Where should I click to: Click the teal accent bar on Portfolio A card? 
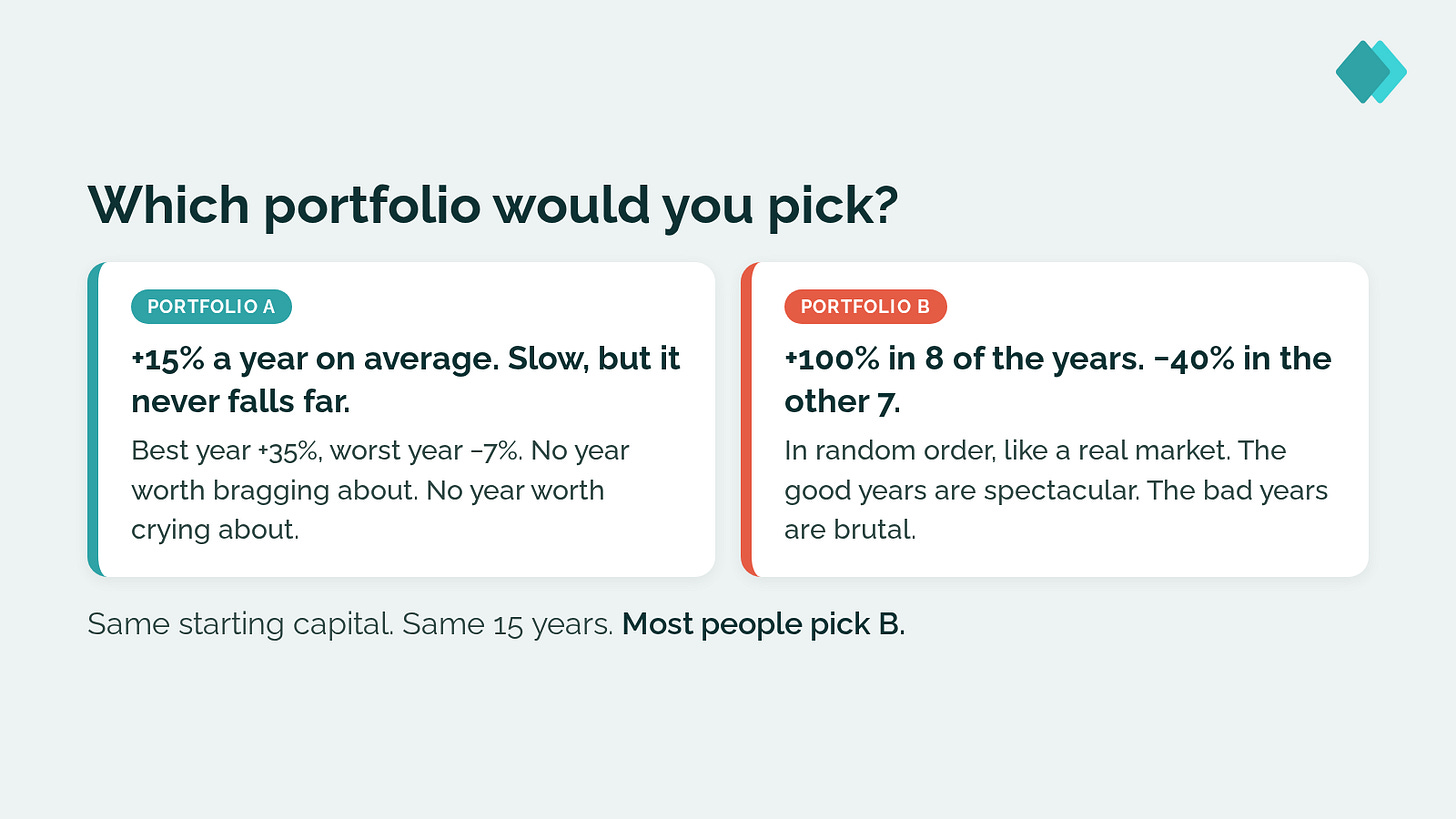93,419
